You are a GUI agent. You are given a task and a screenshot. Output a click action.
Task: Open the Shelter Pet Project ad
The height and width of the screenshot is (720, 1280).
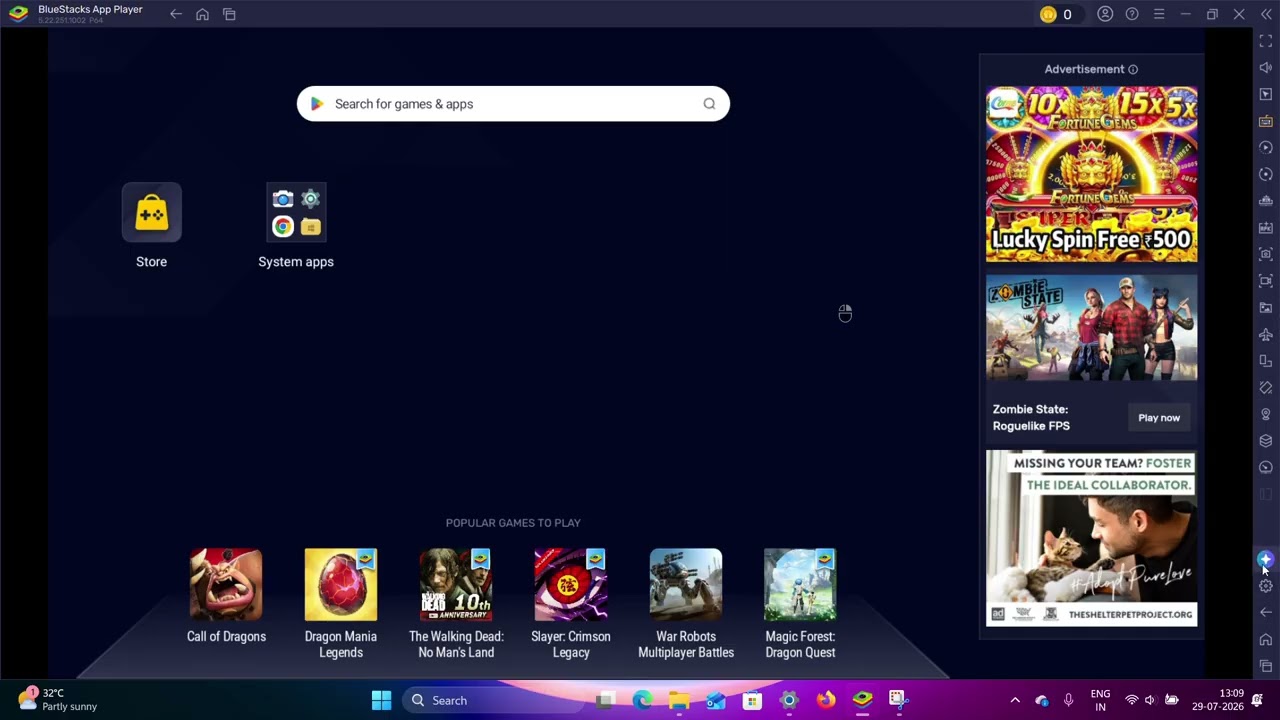click(1092, 538)
